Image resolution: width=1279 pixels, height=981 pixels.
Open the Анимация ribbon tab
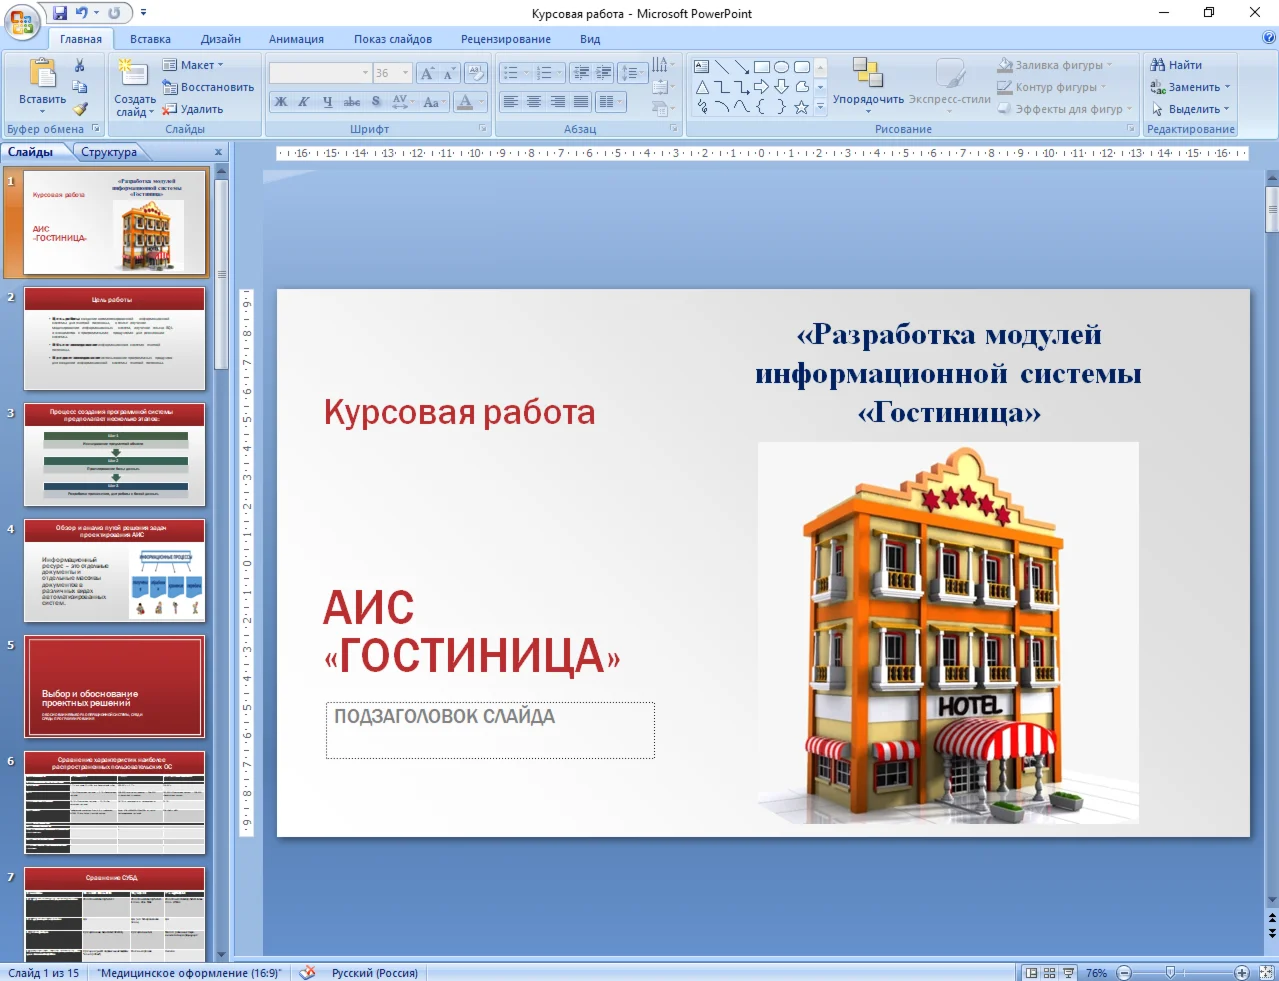(x=296, y=39)
